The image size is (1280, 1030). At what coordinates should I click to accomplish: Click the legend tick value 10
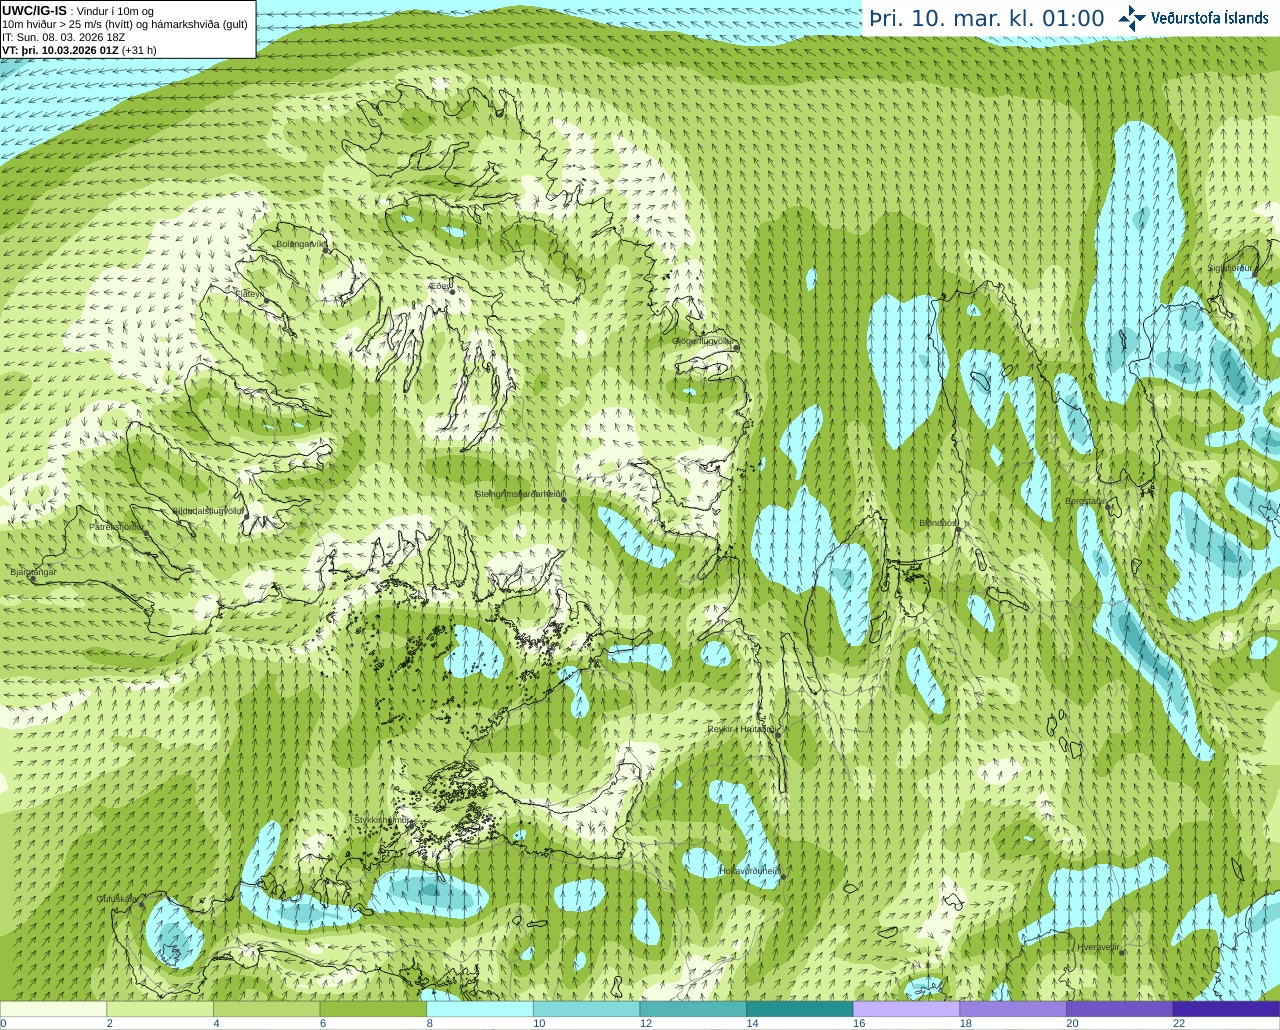(x=538, y=1023)
